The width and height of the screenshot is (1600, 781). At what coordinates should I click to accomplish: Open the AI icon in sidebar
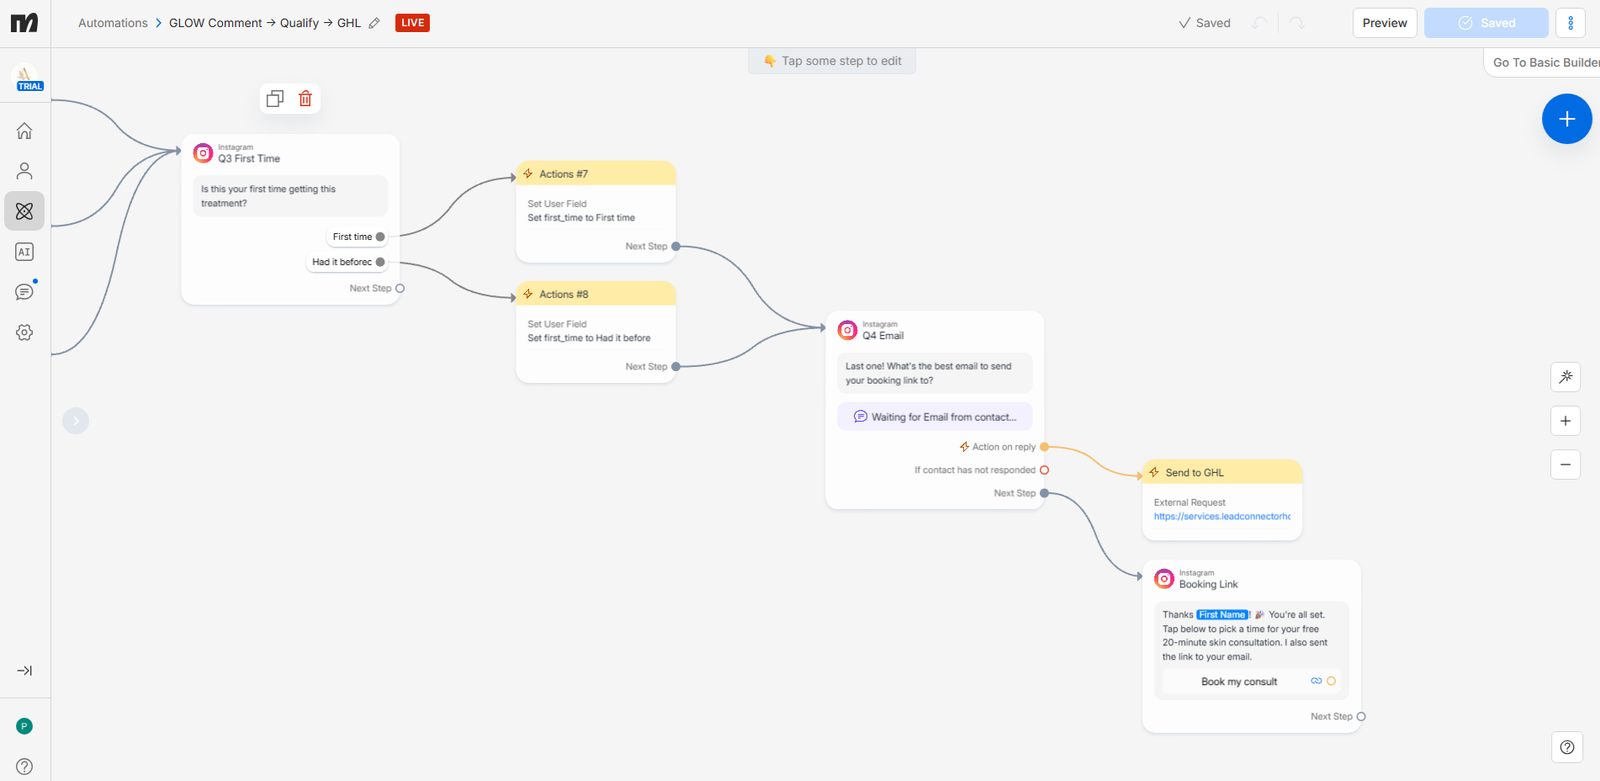25,252
